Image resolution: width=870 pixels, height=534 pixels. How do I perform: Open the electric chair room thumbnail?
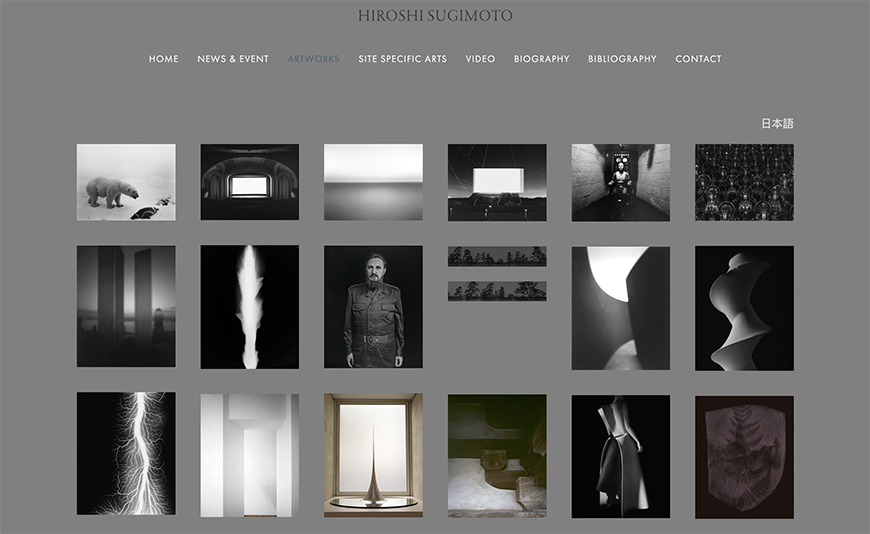pos(621,183)
